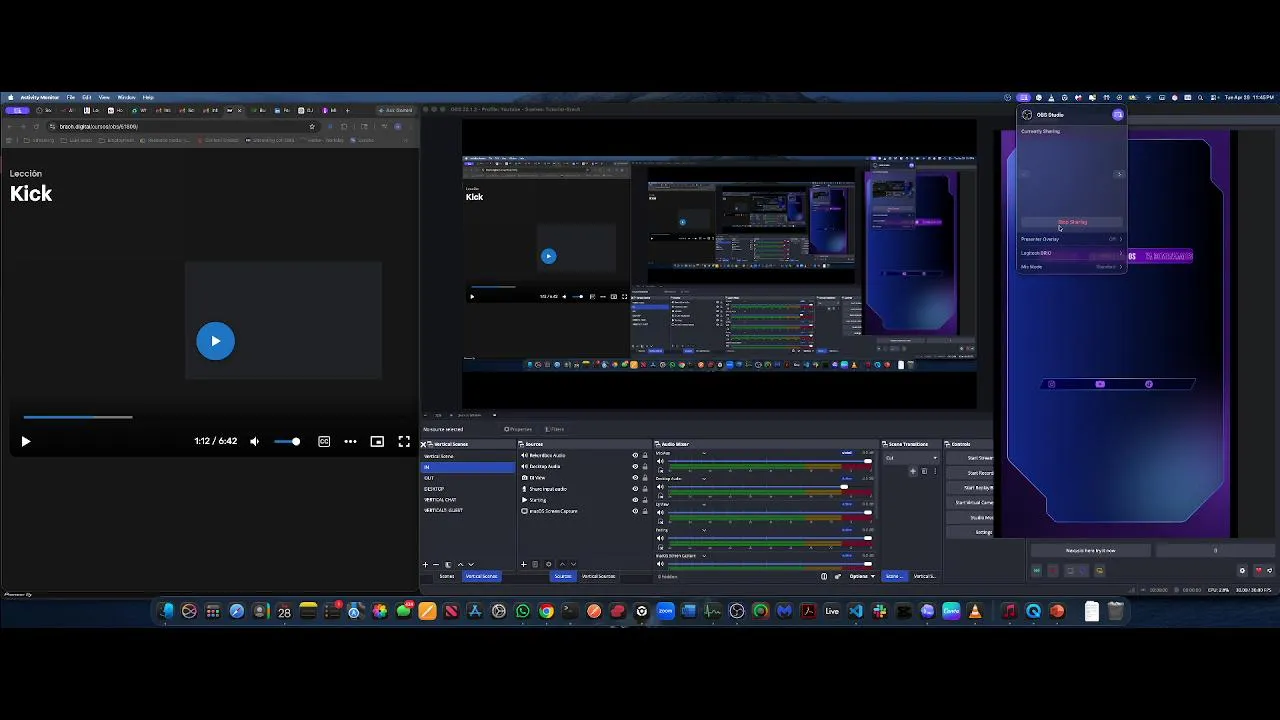The image size is (1280, 720).
Task: Mute the lesson video with the speaker icon
Action: pos(254,441)
